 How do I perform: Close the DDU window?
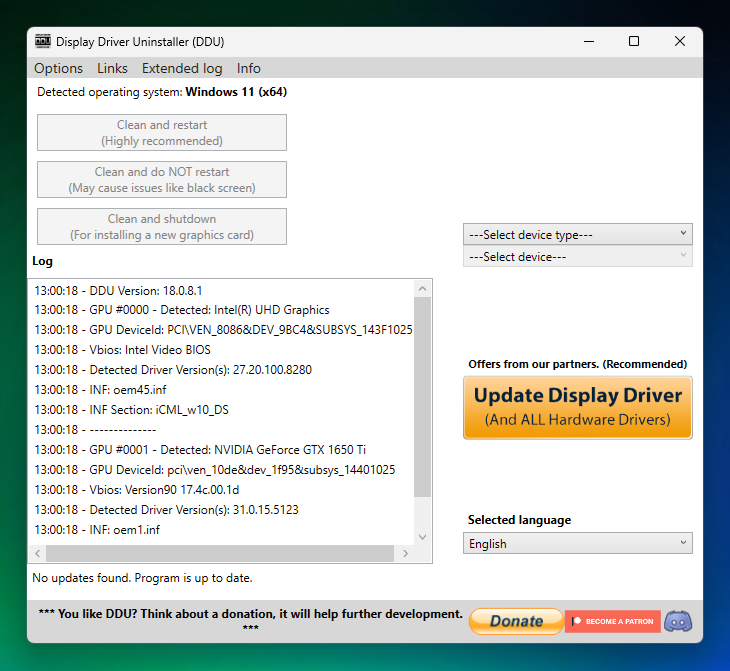click(680, 41)
